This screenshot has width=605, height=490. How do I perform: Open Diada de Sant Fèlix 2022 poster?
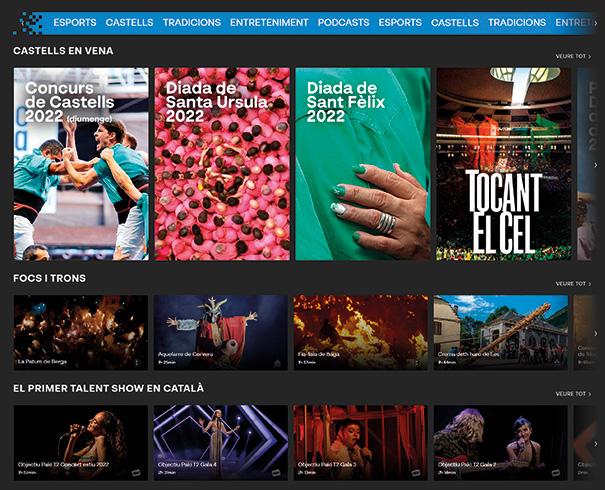tap(363, 164)
